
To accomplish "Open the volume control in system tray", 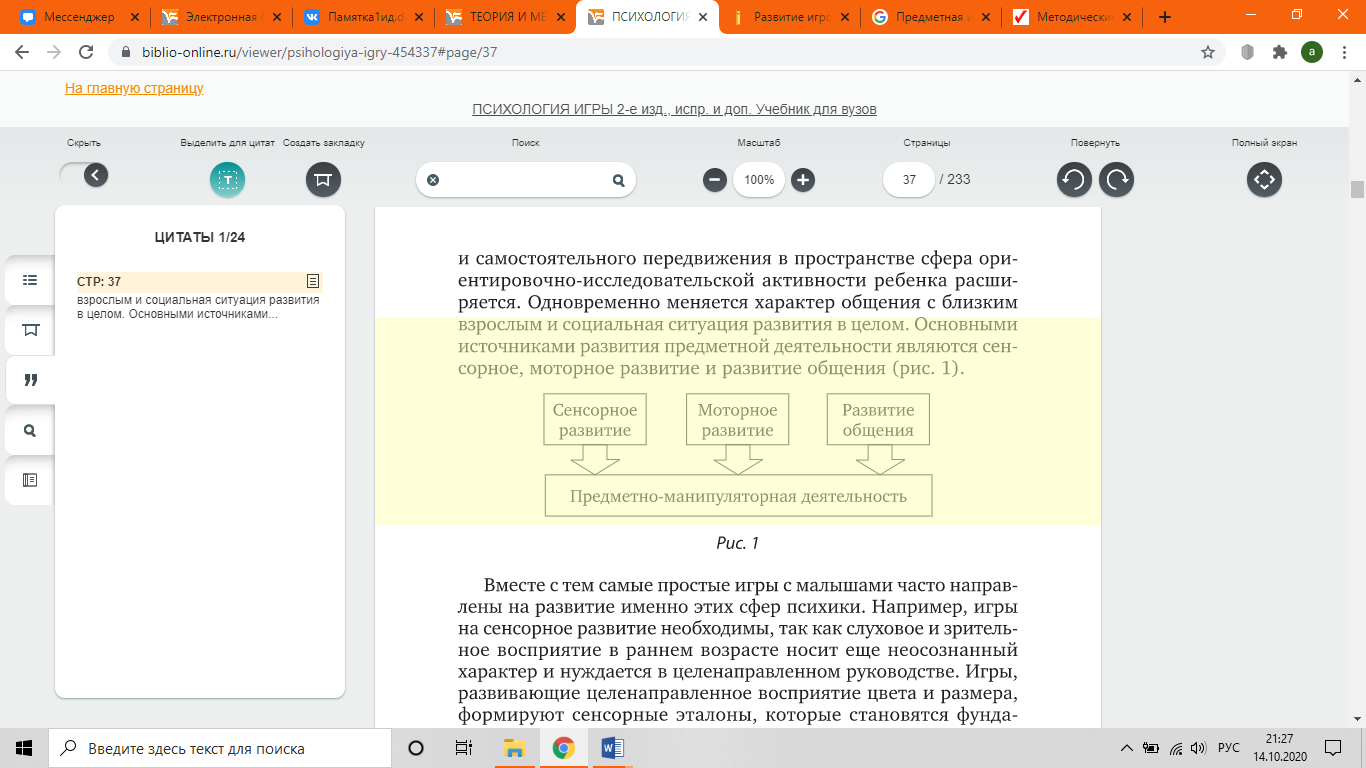I will [1199, 748].
